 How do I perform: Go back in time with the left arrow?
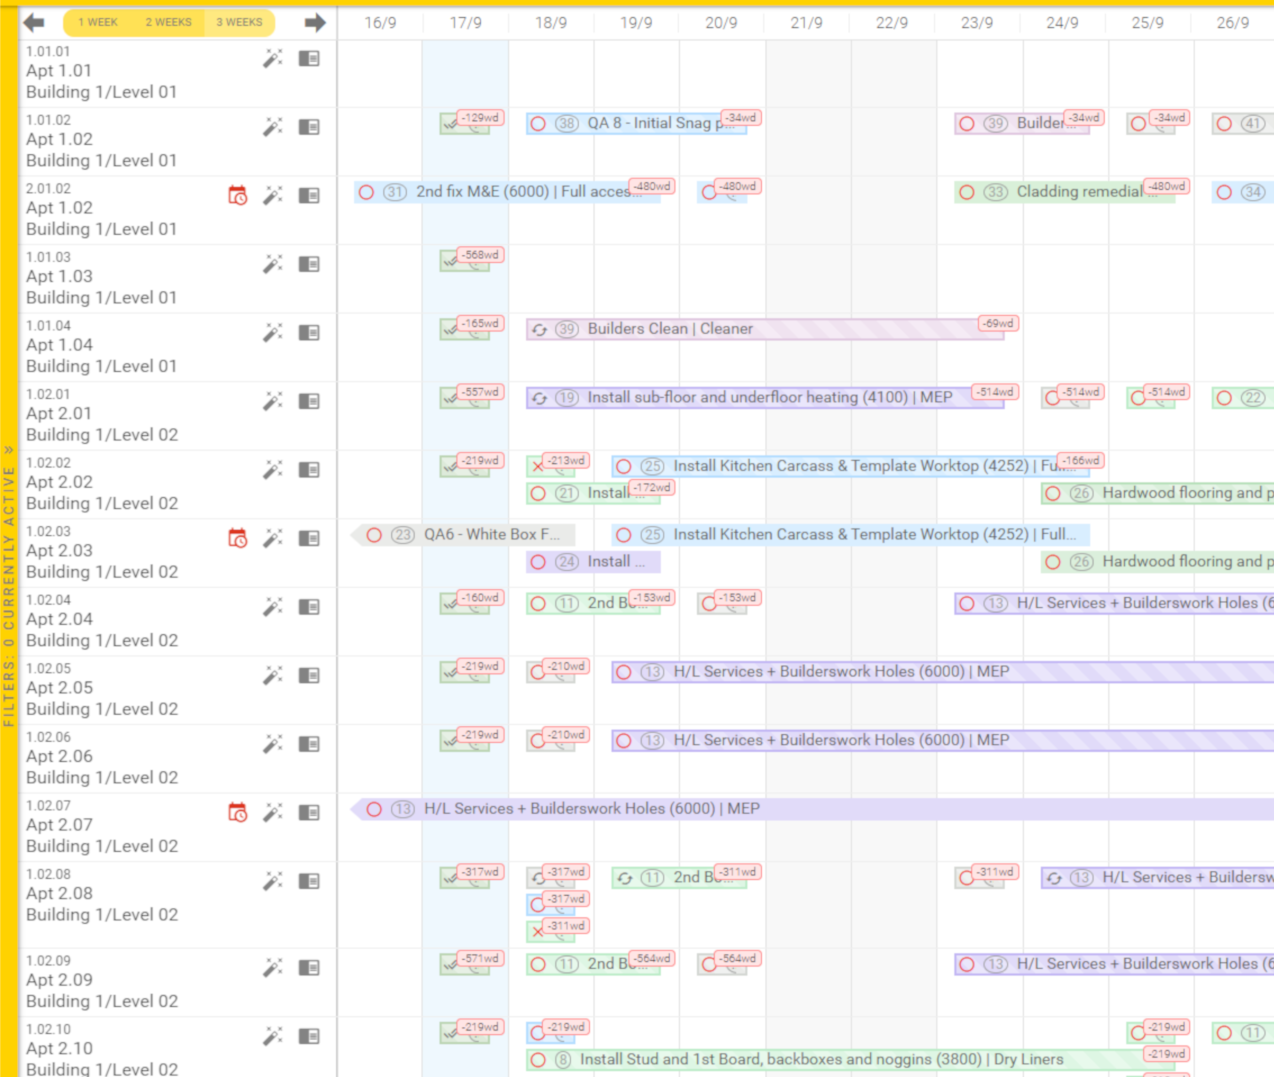[x=35, y=21]
